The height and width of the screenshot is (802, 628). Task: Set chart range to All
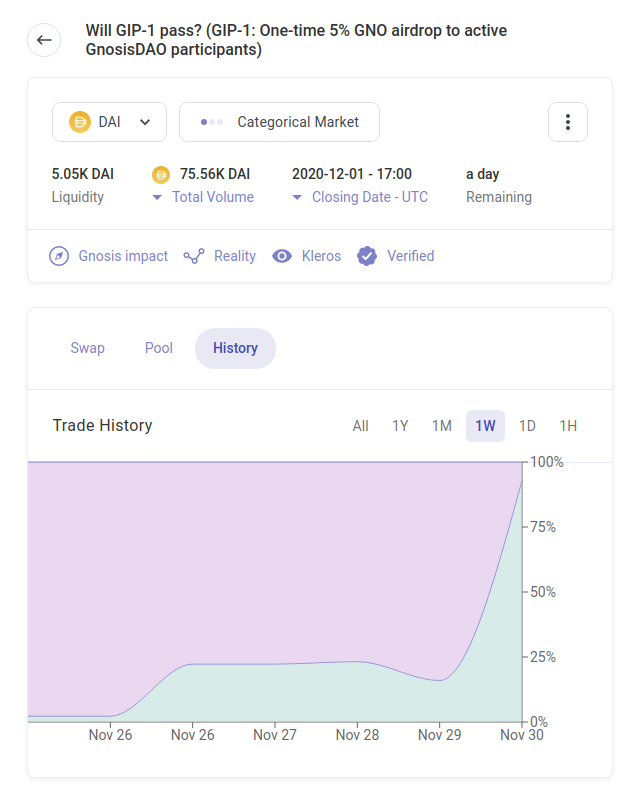361,426
